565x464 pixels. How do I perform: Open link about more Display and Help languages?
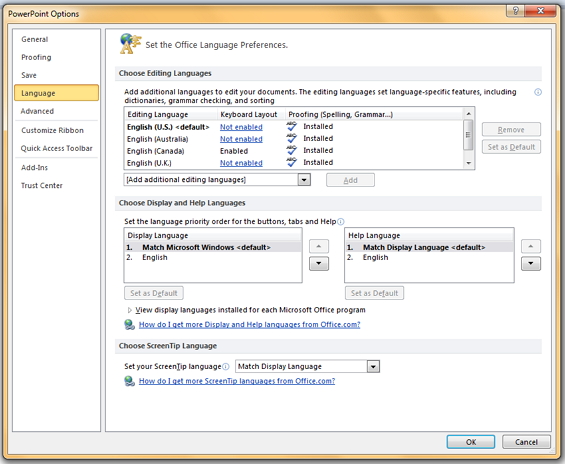[249, 325]
